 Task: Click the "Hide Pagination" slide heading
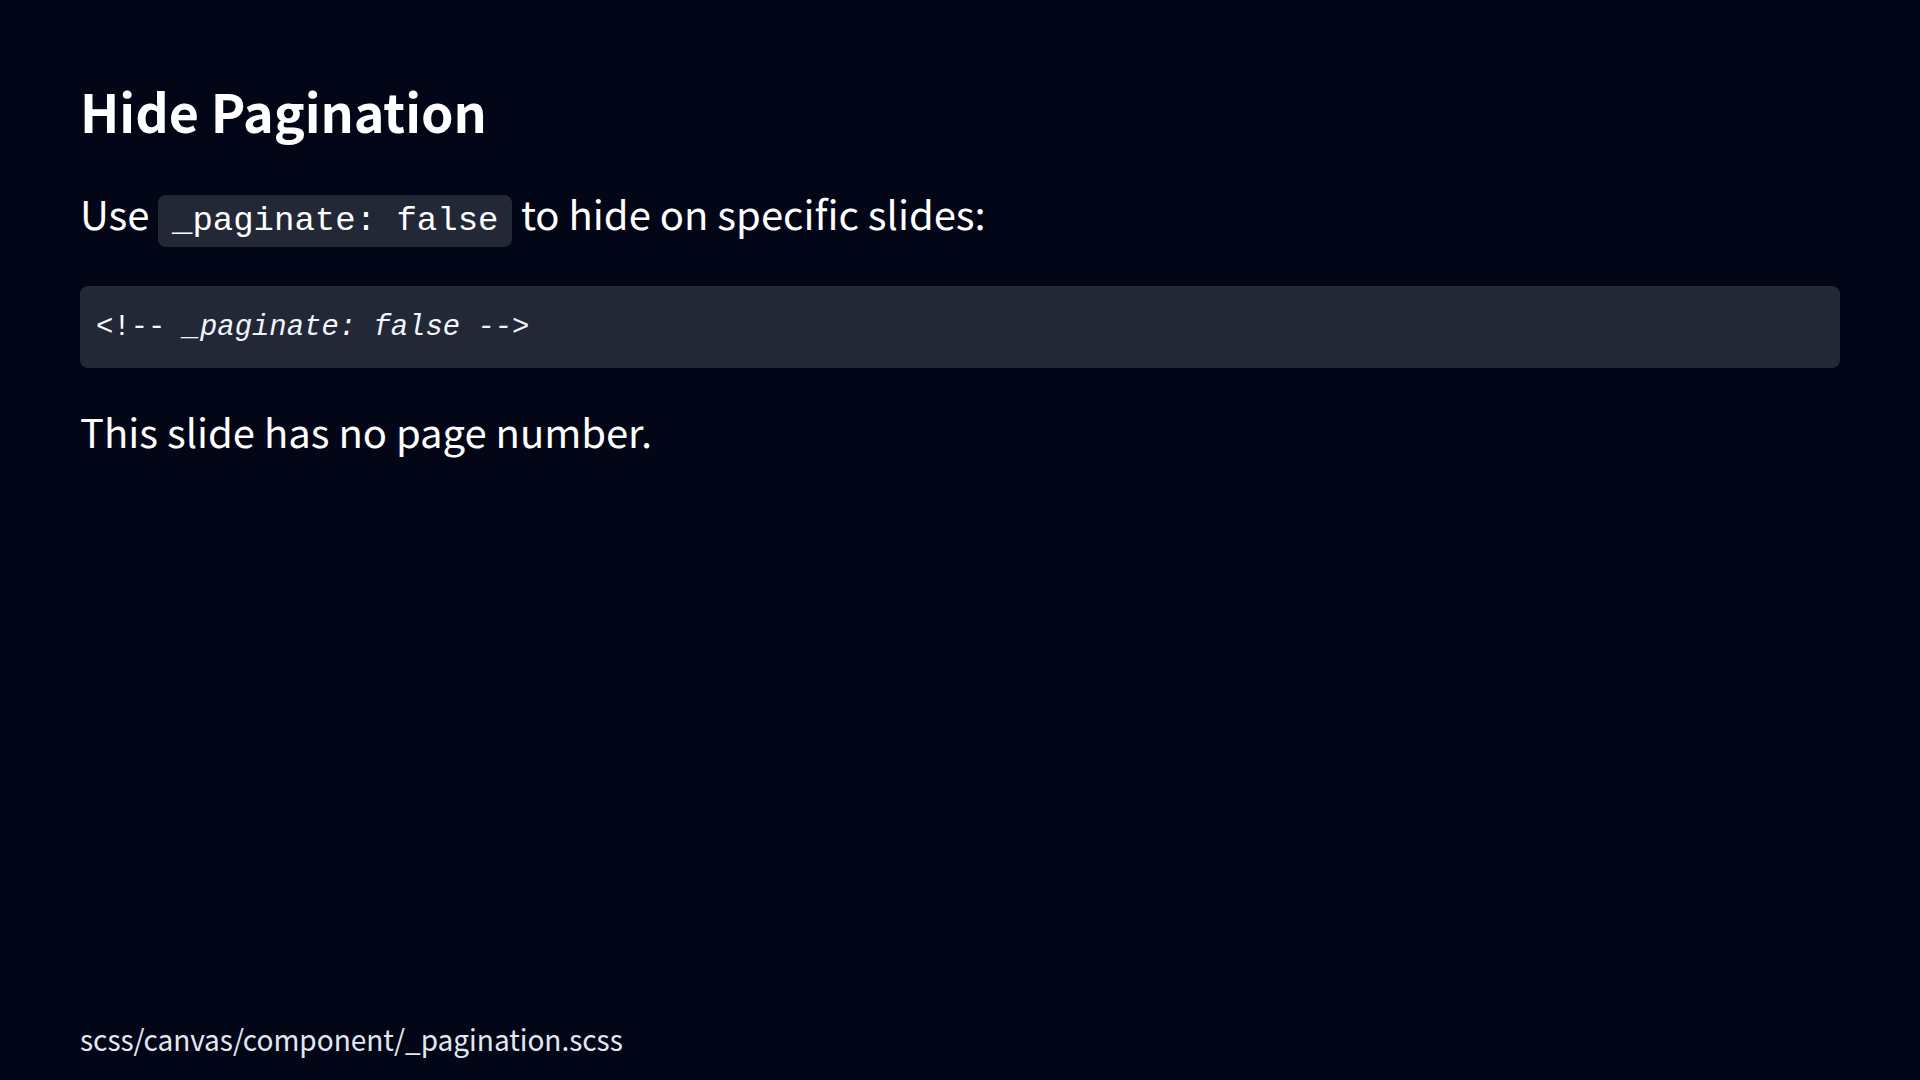click(x=283, y=114)
